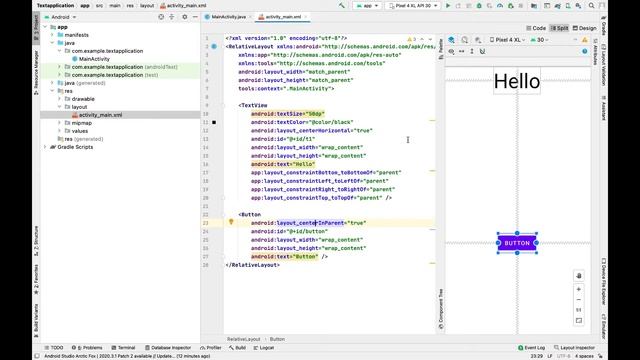Click the 4 spaces indent setting
The image size is (640, 360).
[584, 356]
